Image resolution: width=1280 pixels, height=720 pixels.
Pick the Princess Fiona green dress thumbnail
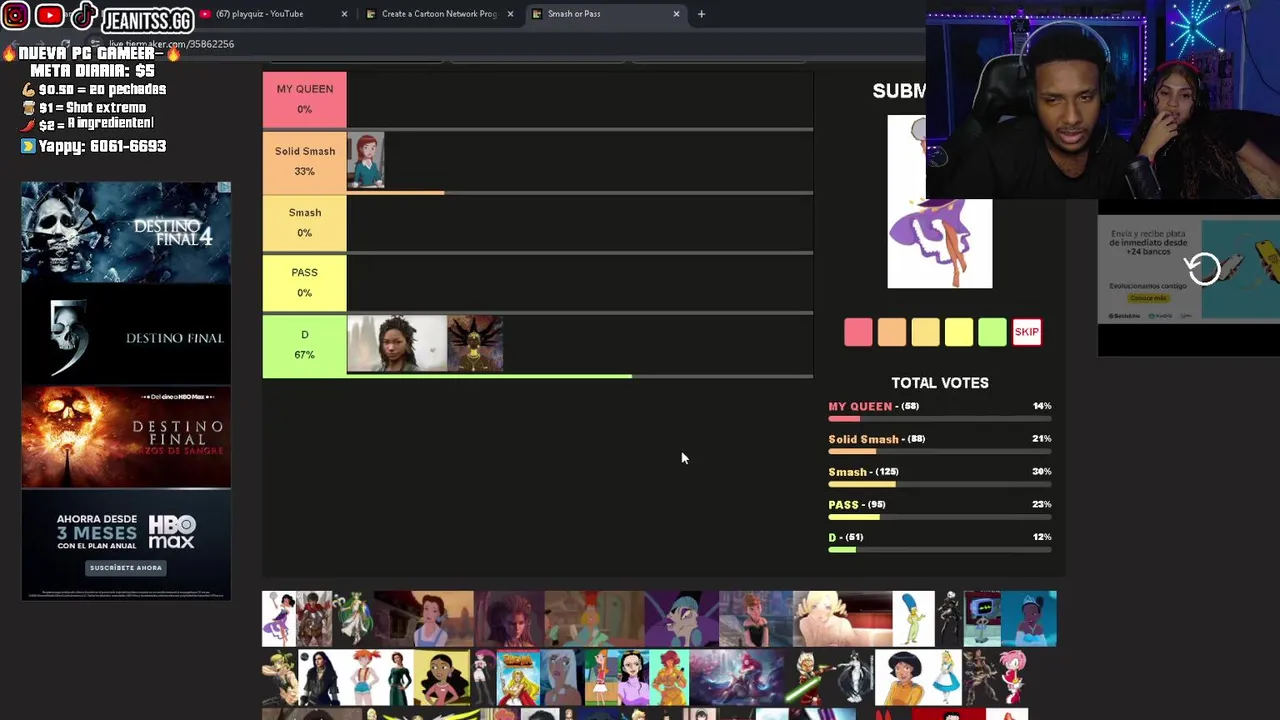click(398, 677)
